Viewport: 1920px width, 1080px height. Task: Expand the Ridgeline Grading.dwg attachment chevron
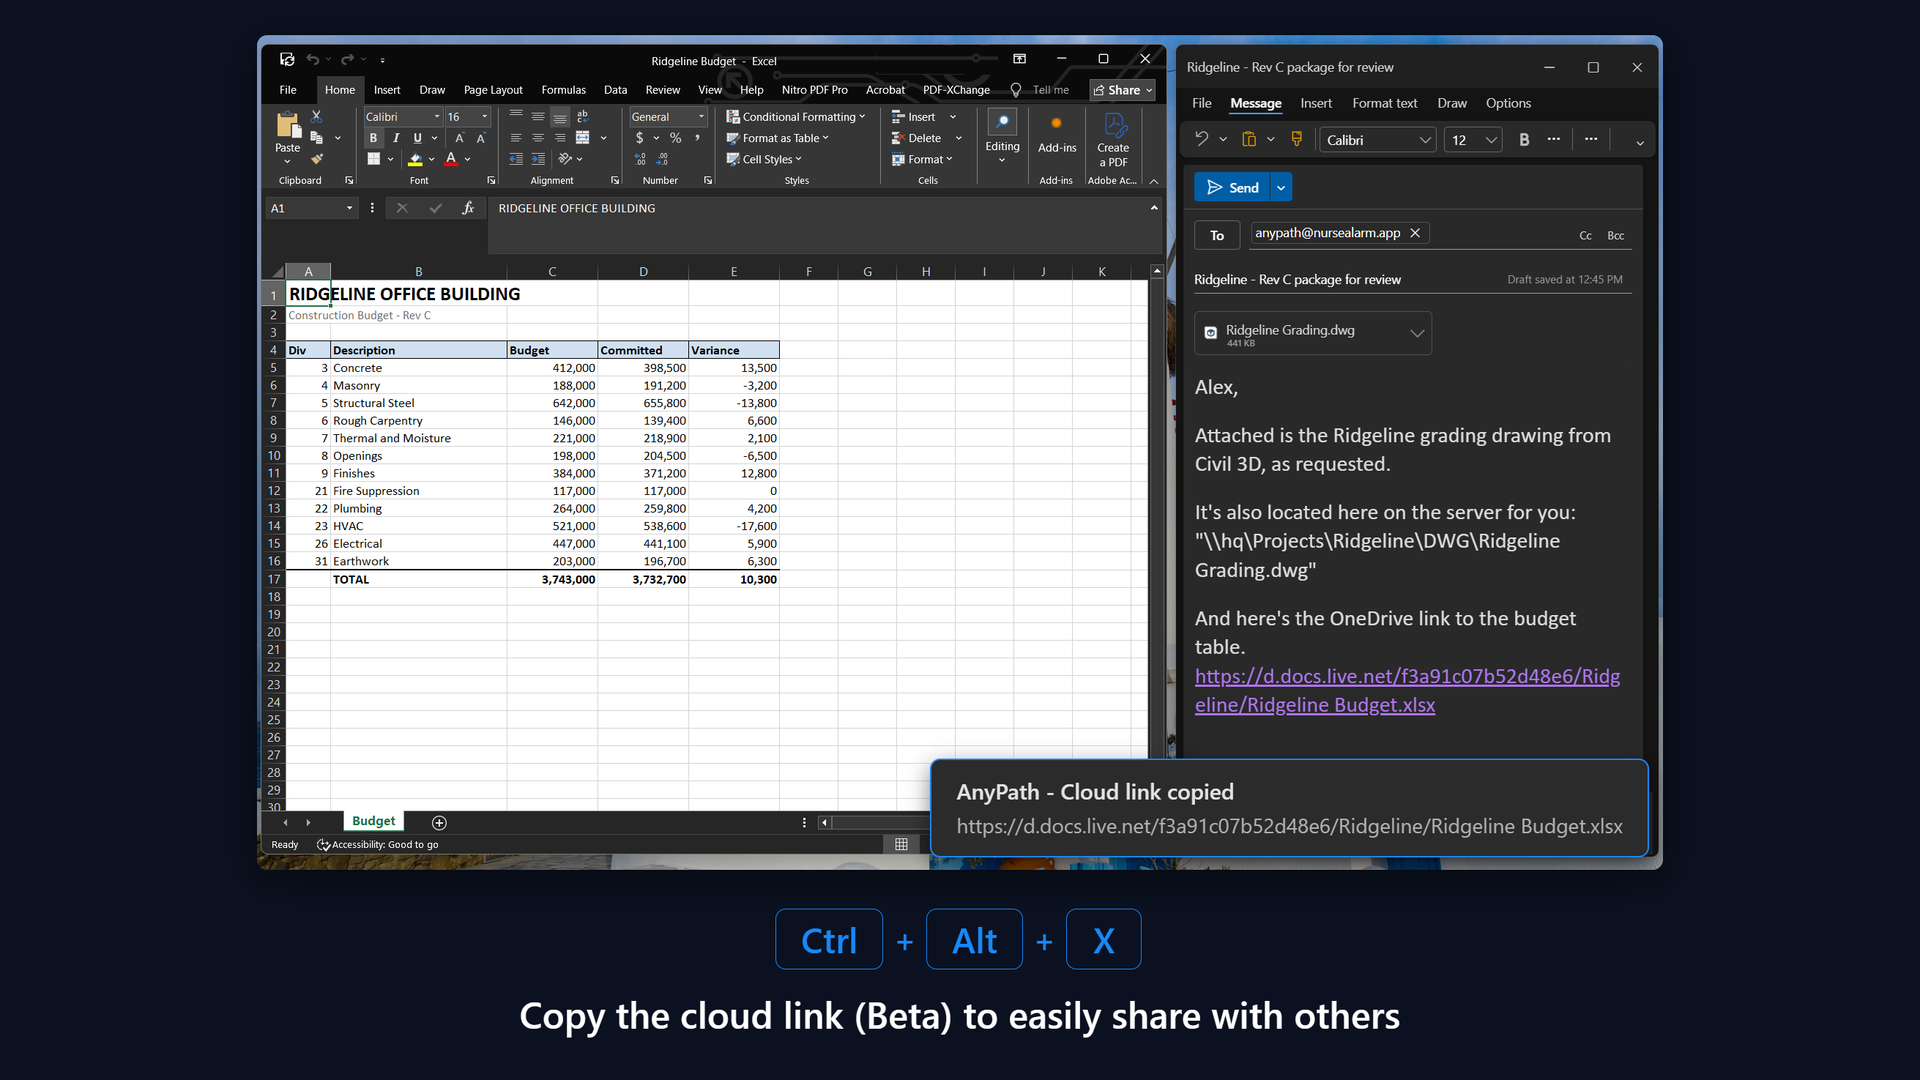click(x=1417, y=333)
